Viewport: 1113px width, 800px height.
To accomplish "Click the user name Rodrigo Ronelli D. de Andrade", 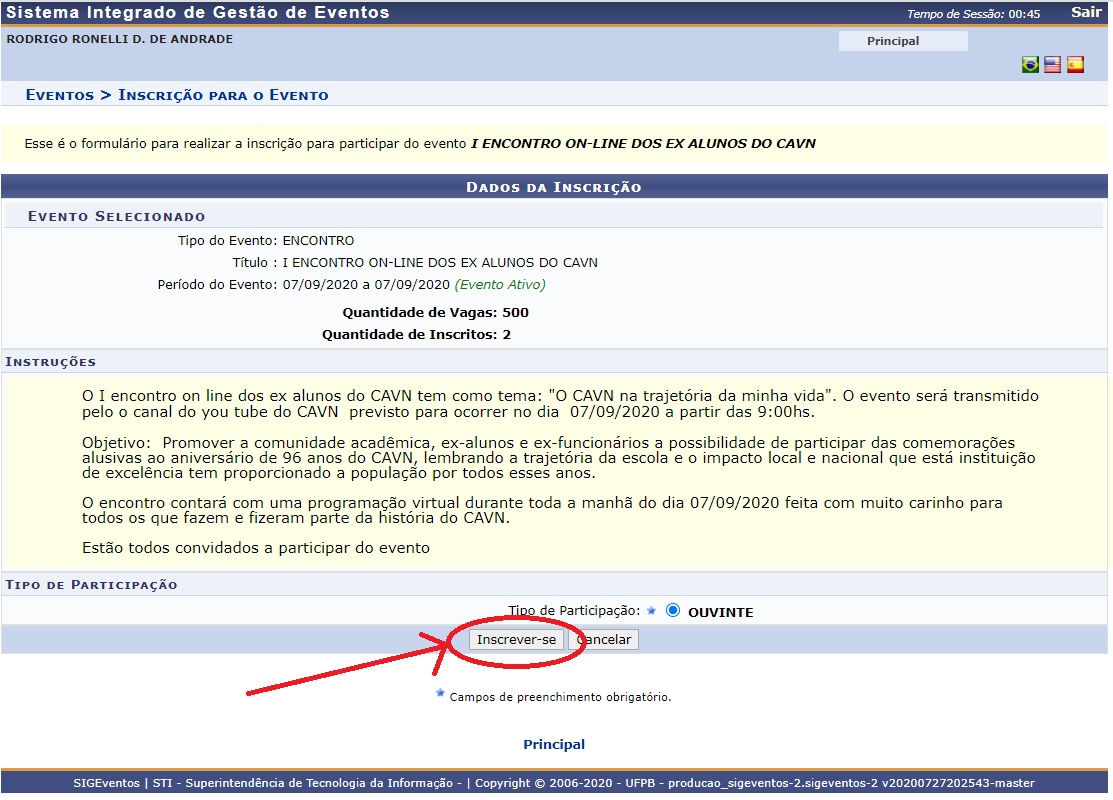I will (x=119, y=39).
